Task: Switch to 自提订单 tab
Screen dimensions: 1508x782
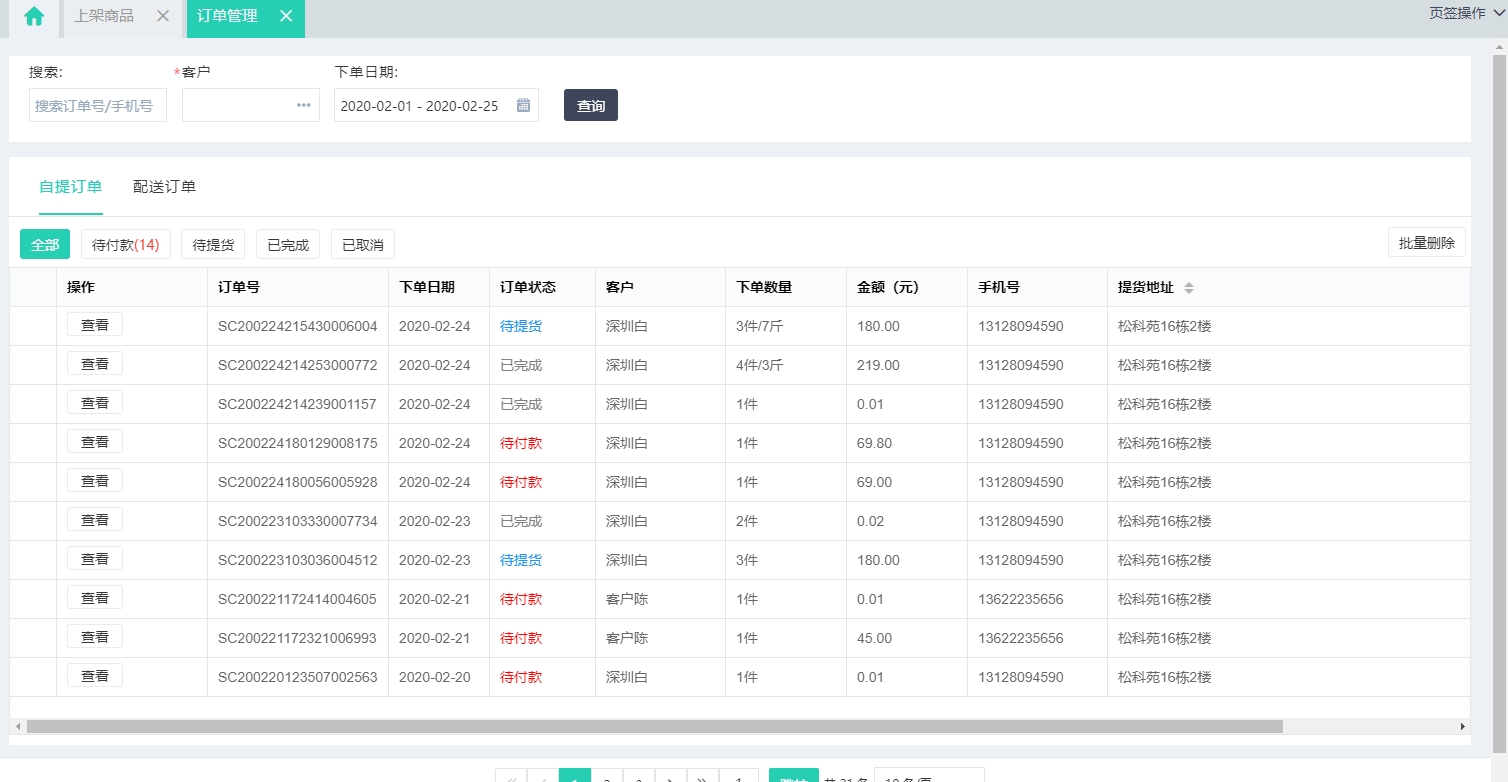Action: pos(71,186)
